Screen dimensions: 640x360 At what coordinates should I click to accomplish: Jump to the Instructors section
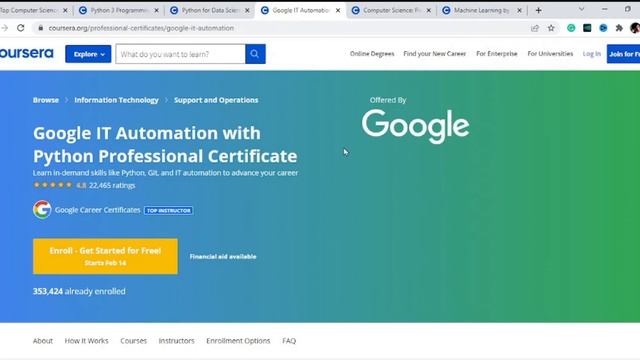(x=176, y=341)
